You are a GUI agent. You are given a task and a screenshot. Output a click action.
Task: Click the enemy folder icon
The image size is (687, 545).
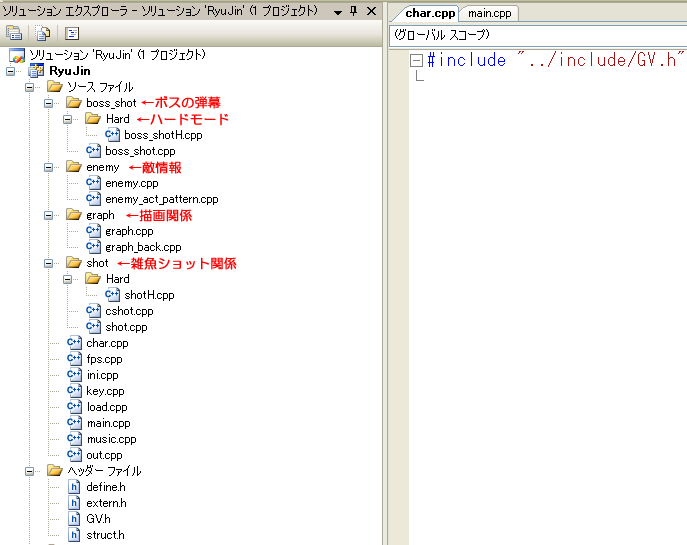coord(74,166)
